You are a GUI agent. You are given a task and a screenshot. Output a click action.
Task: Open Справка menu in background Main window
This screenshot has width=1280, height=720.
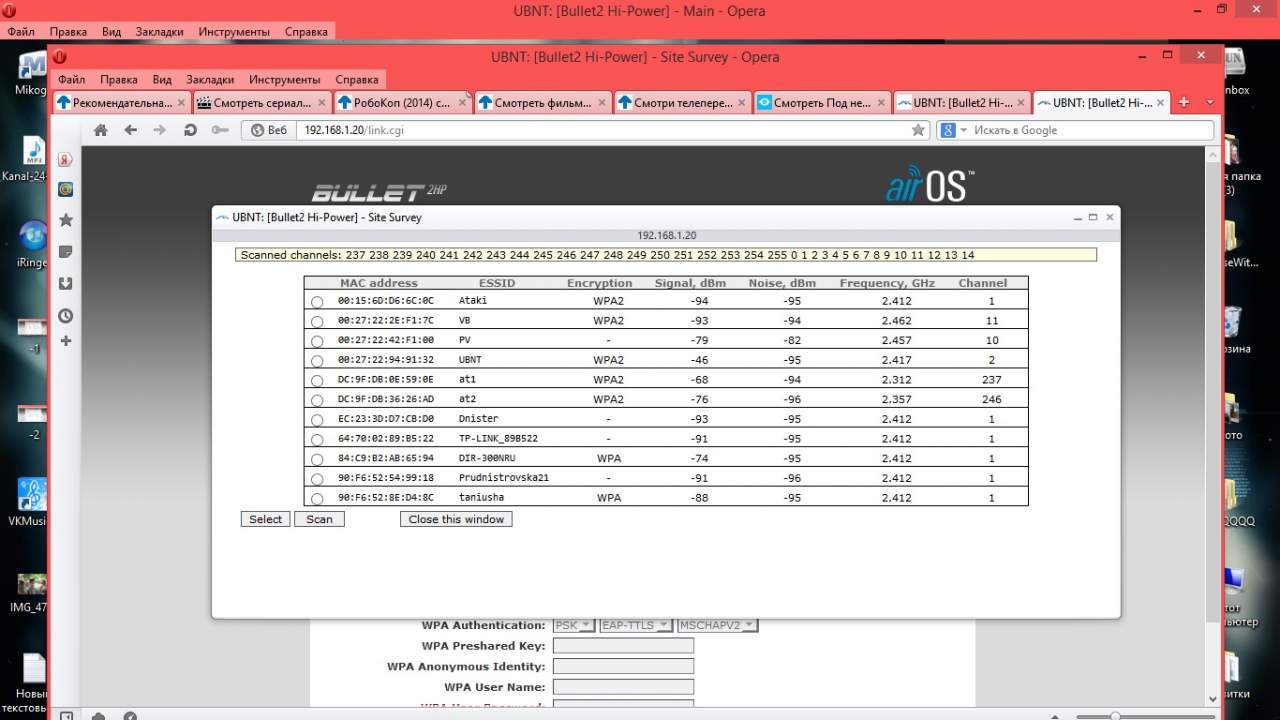(306, 31)
